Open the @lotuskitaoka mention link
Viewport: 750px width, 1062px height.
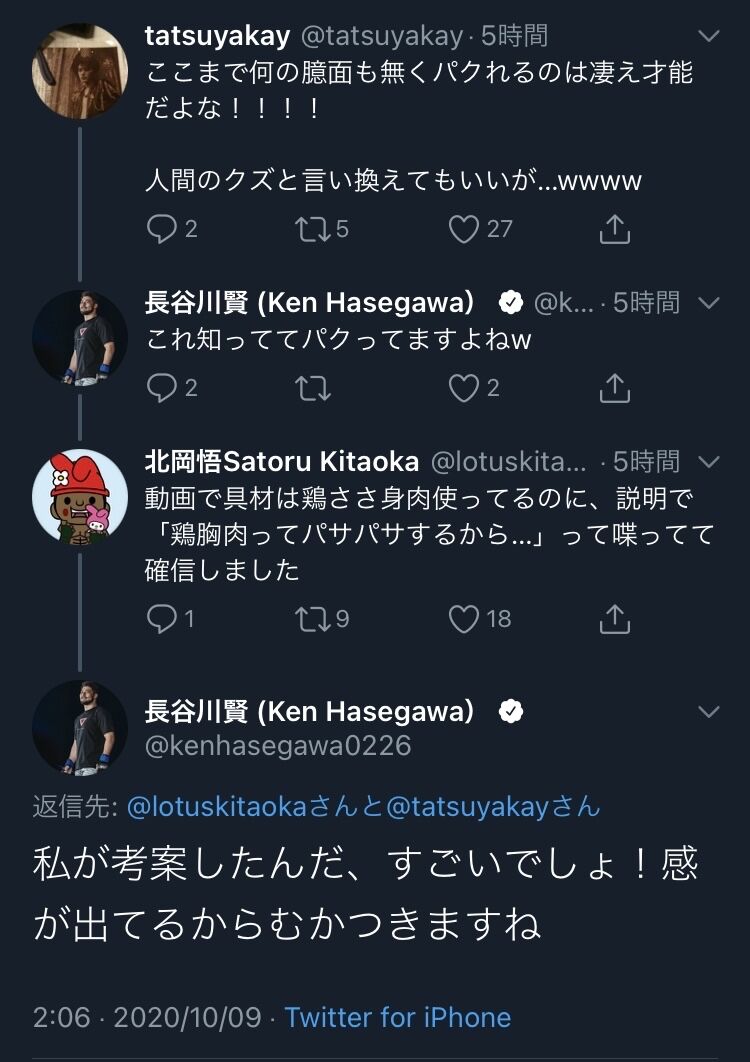(218, 807)
